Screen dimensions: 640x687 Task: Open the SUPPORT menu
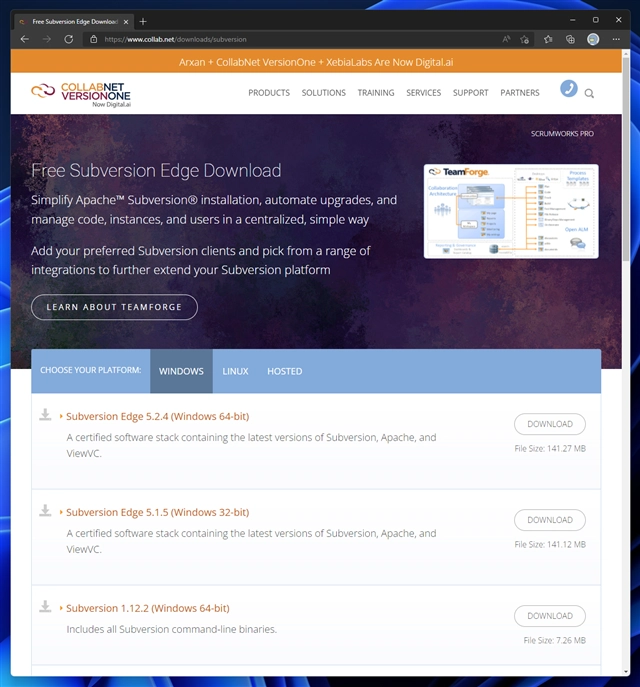[x=470, y=93]
